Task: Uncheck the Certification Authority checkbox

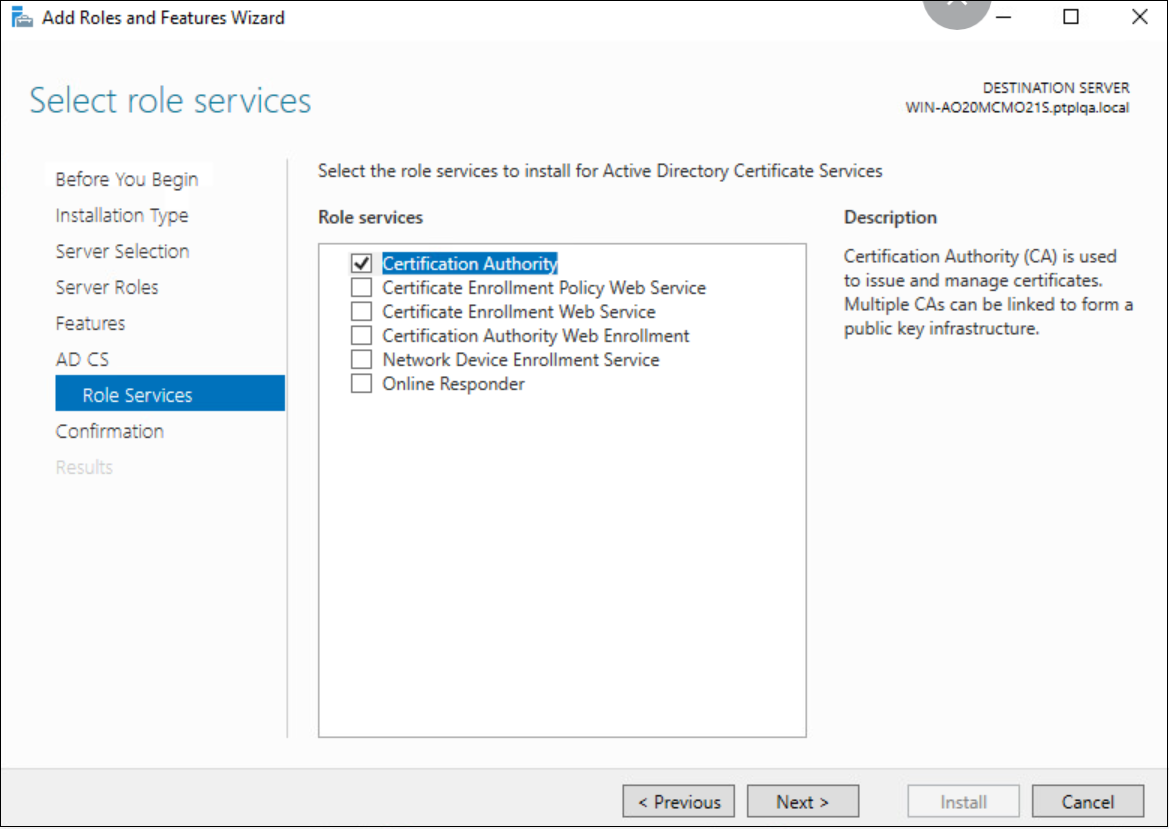Action: 362,263
